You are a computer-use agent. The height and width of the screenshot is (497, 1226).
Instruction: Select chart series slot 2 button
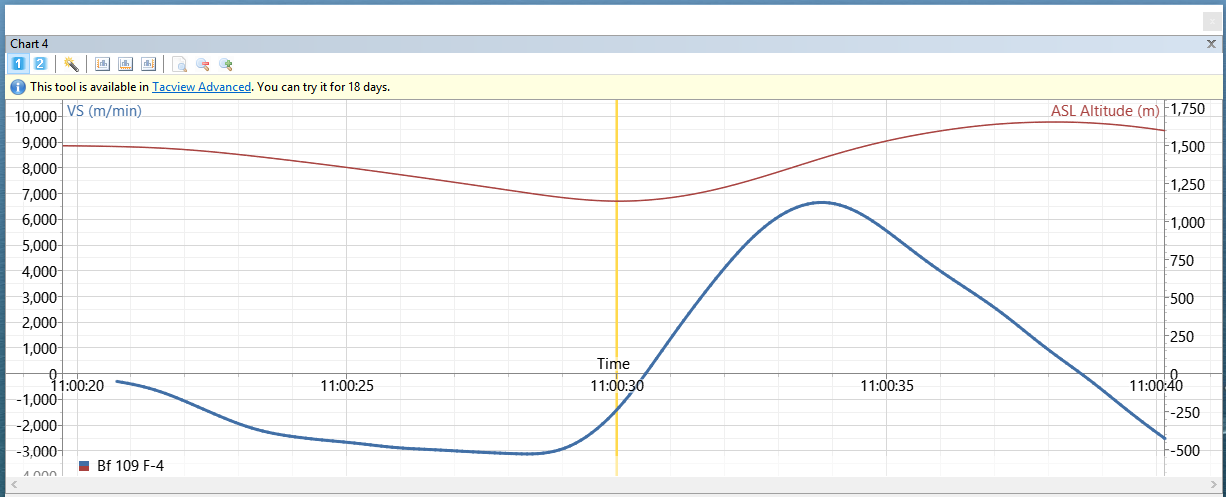coord(40,64)
